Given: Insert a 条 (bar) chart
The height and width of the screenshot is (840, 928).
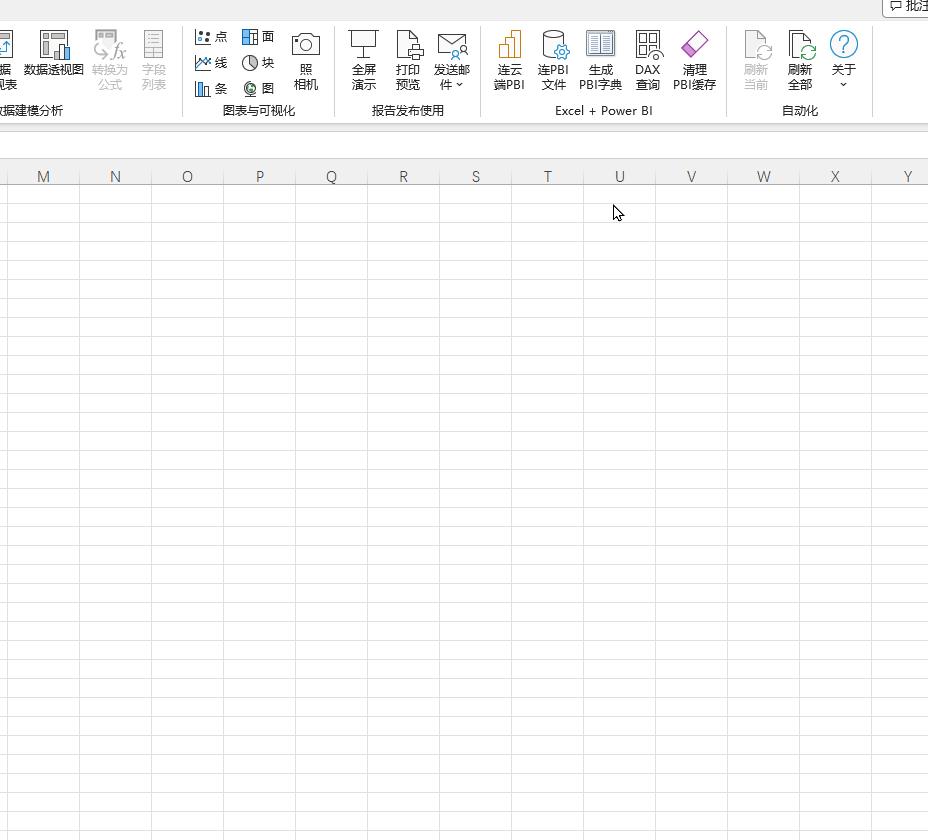Looking at the screenshot, I should click(210, 88).
